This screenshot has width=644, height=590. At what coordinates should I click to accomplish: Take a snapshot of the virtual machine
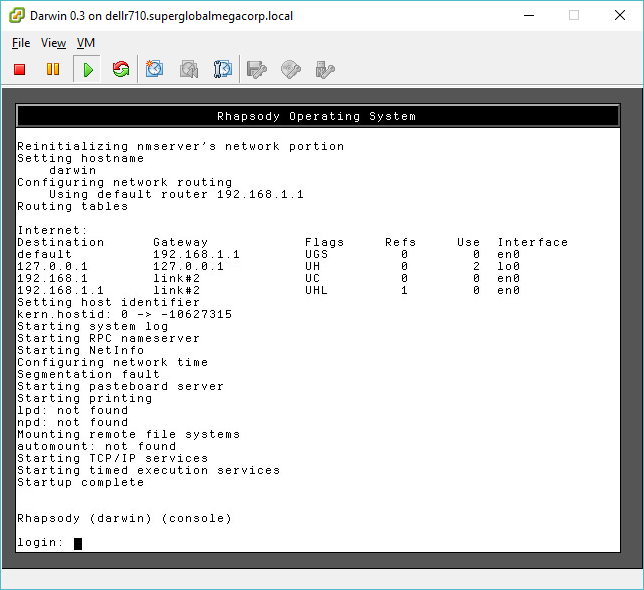(155, 69)
